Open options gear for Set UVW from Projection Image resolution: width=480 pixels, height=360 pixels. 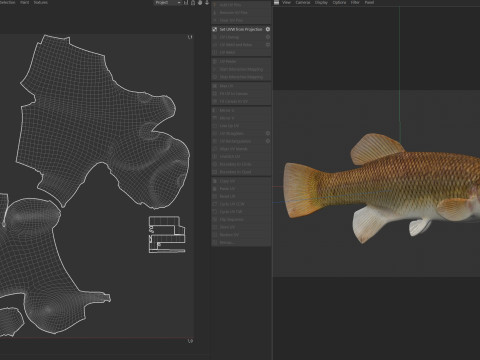[x=268, y=29]
